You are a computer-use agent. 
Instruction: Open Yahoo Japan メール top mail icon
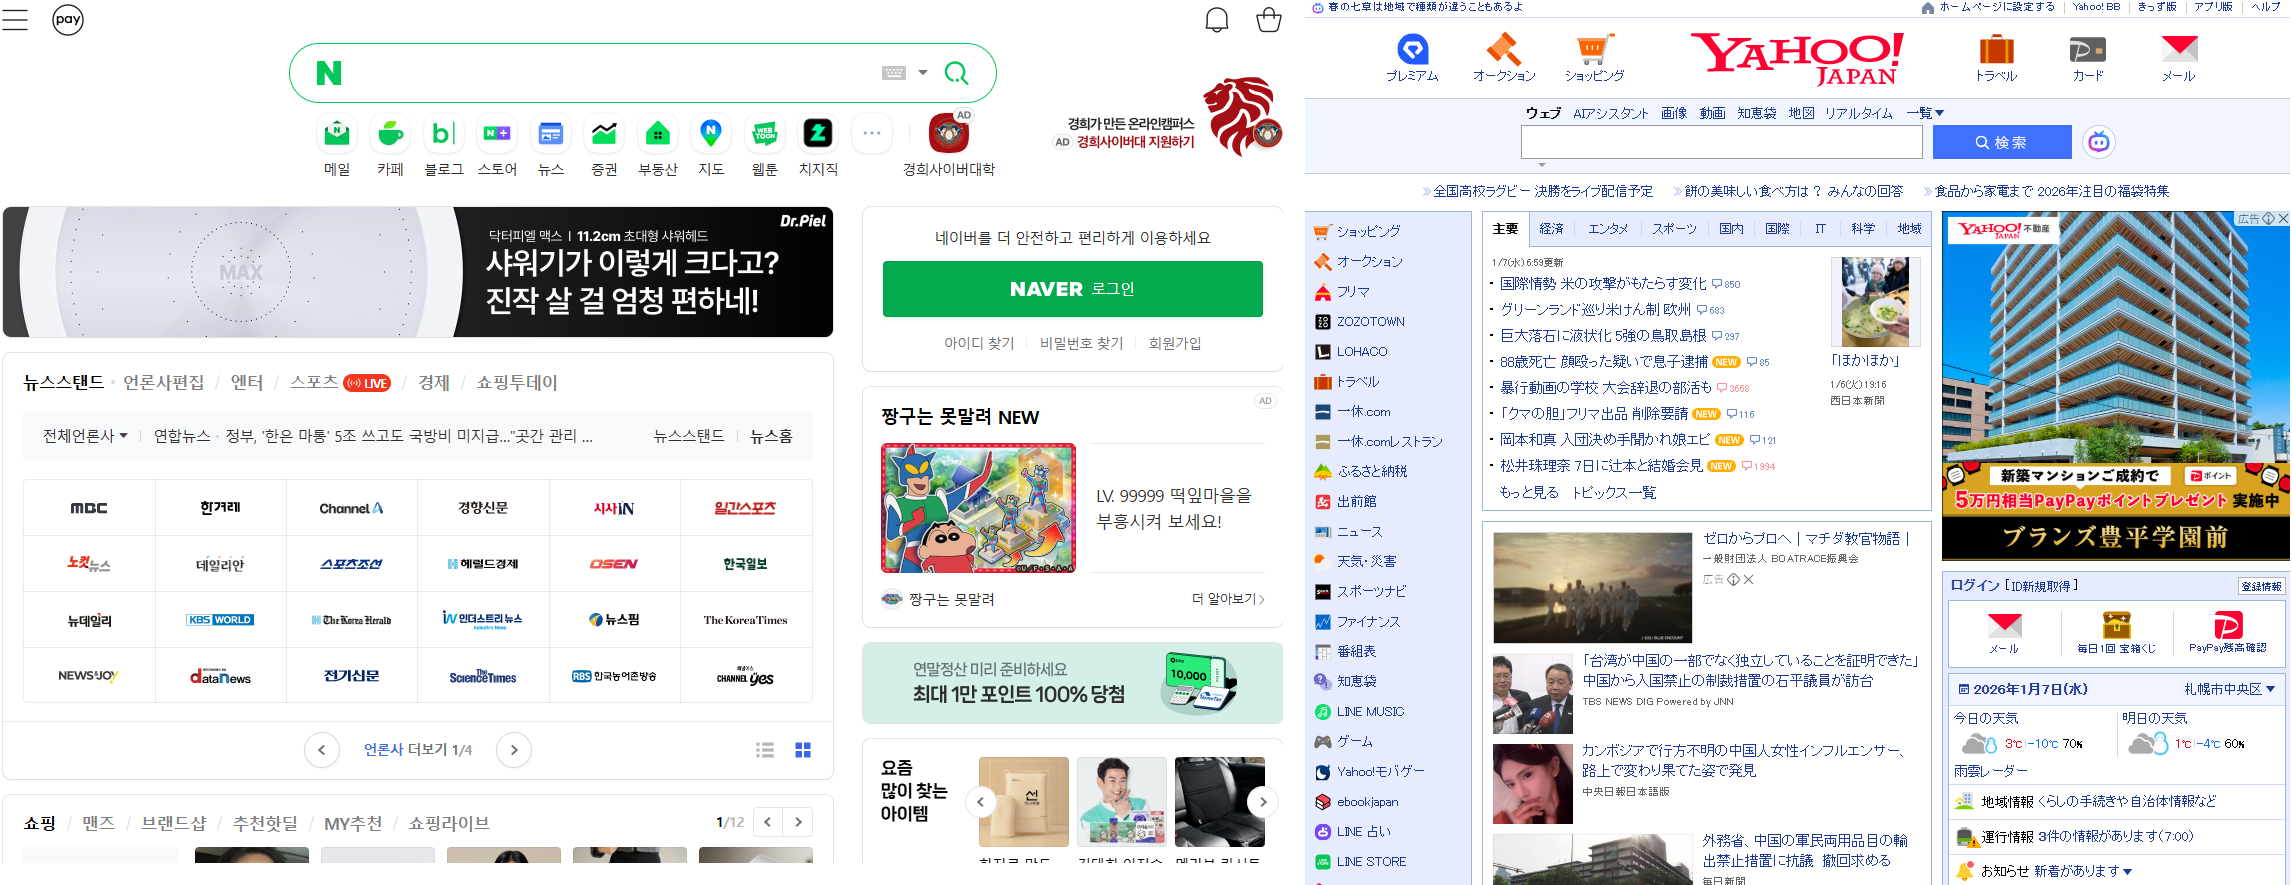(2179, 49)
